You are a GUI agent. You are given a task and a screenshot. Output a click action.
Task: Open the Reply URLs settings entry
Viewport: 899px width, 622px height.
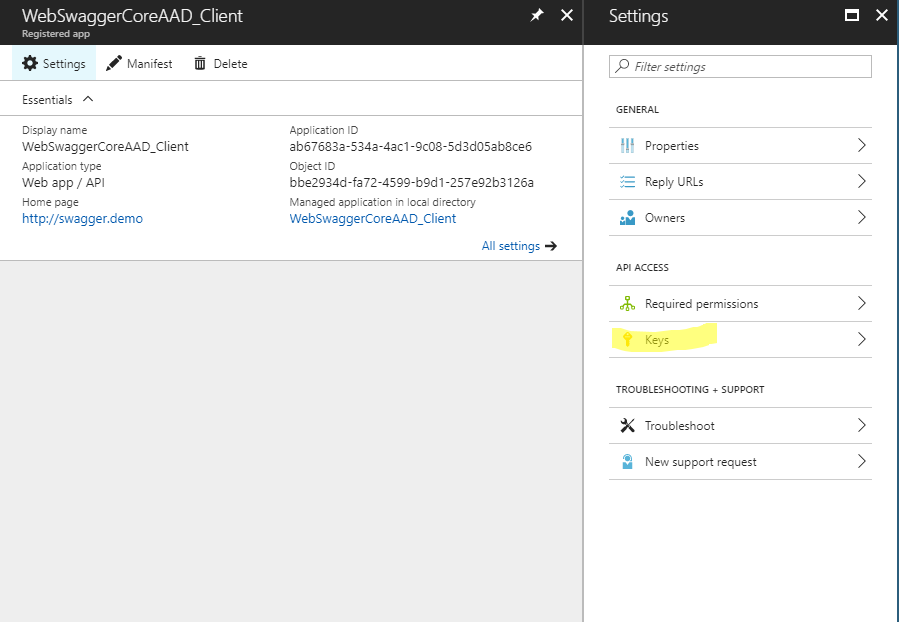coord(740,182)
